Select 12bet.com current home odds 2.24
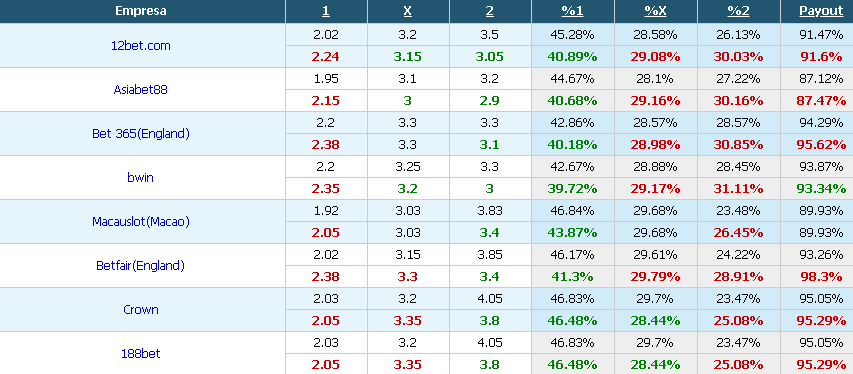This screenshot has width=853, height=374. tap(326, 57)
